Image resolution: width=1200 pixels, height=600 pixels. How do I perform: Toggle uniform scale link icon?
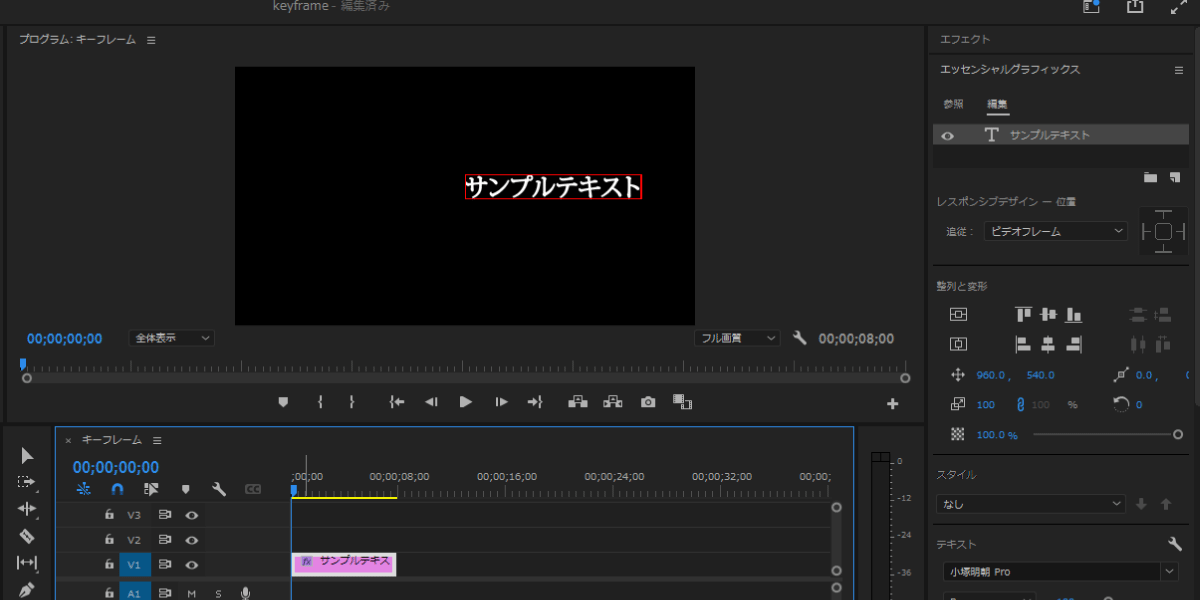(x=1021, y=405)
